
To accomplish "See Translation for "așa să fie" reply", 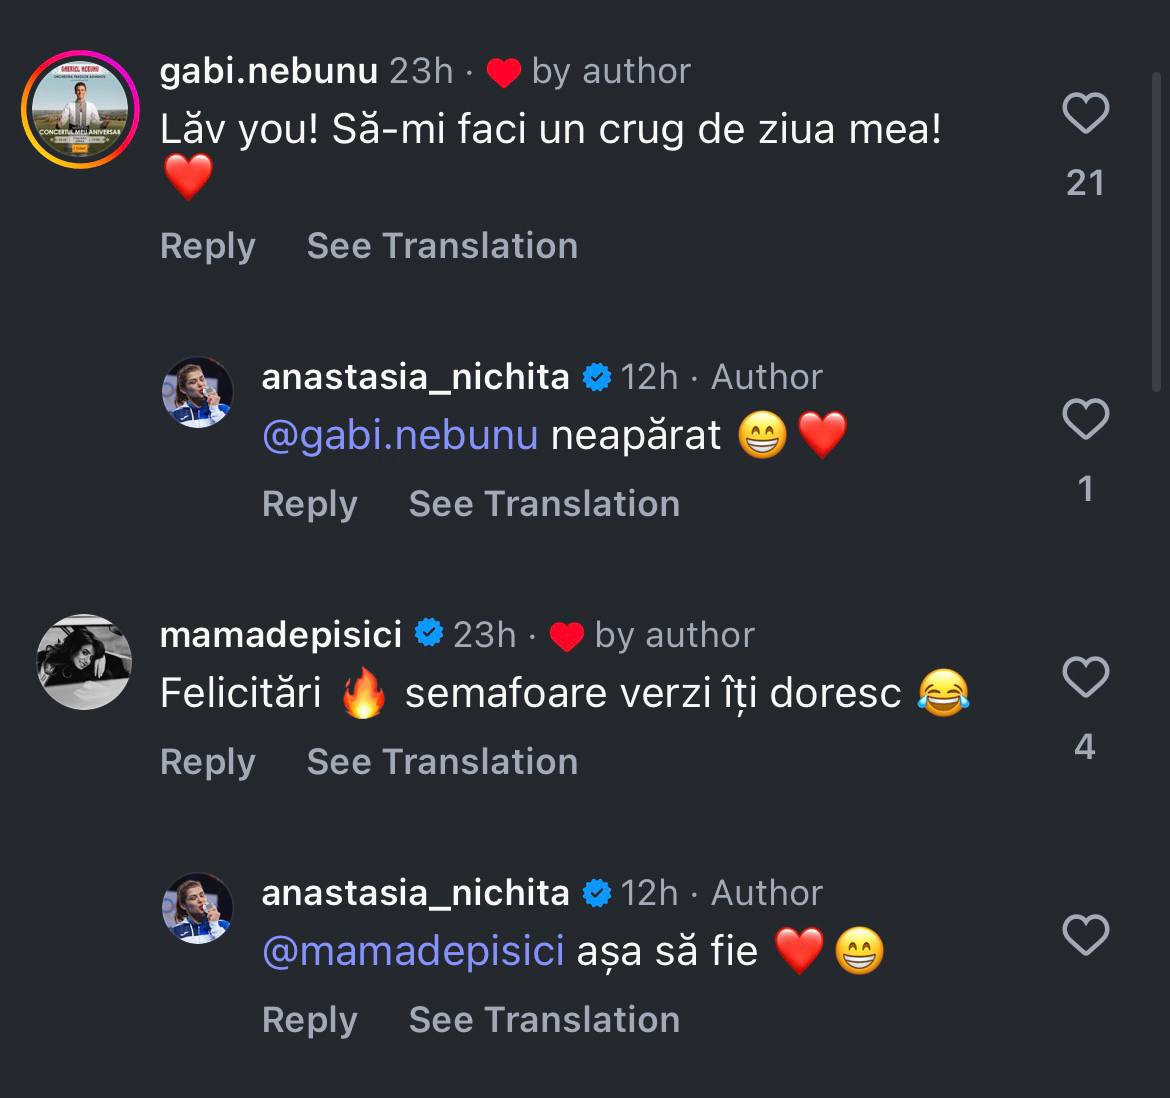I will [544, 1020].
